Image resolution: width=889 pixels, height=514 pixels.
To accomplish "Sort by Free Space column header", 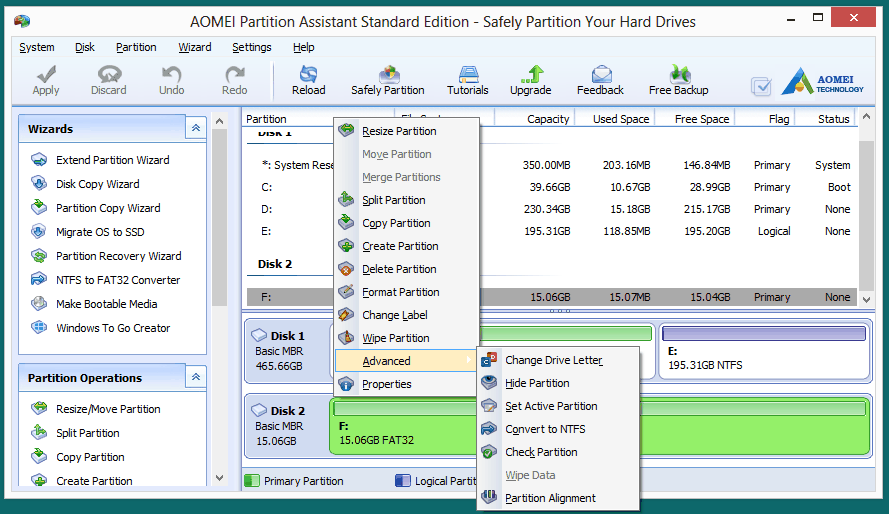I will click(x=696, y=118).
